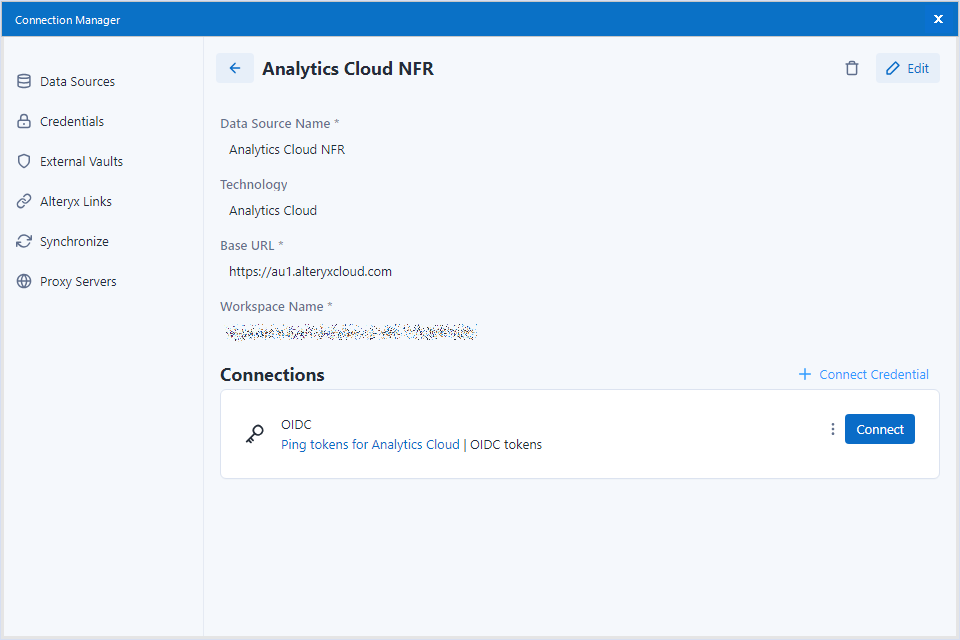Screen dimensions: 960x640
Task: Click Connect Credential link
Action: [874, 374]
